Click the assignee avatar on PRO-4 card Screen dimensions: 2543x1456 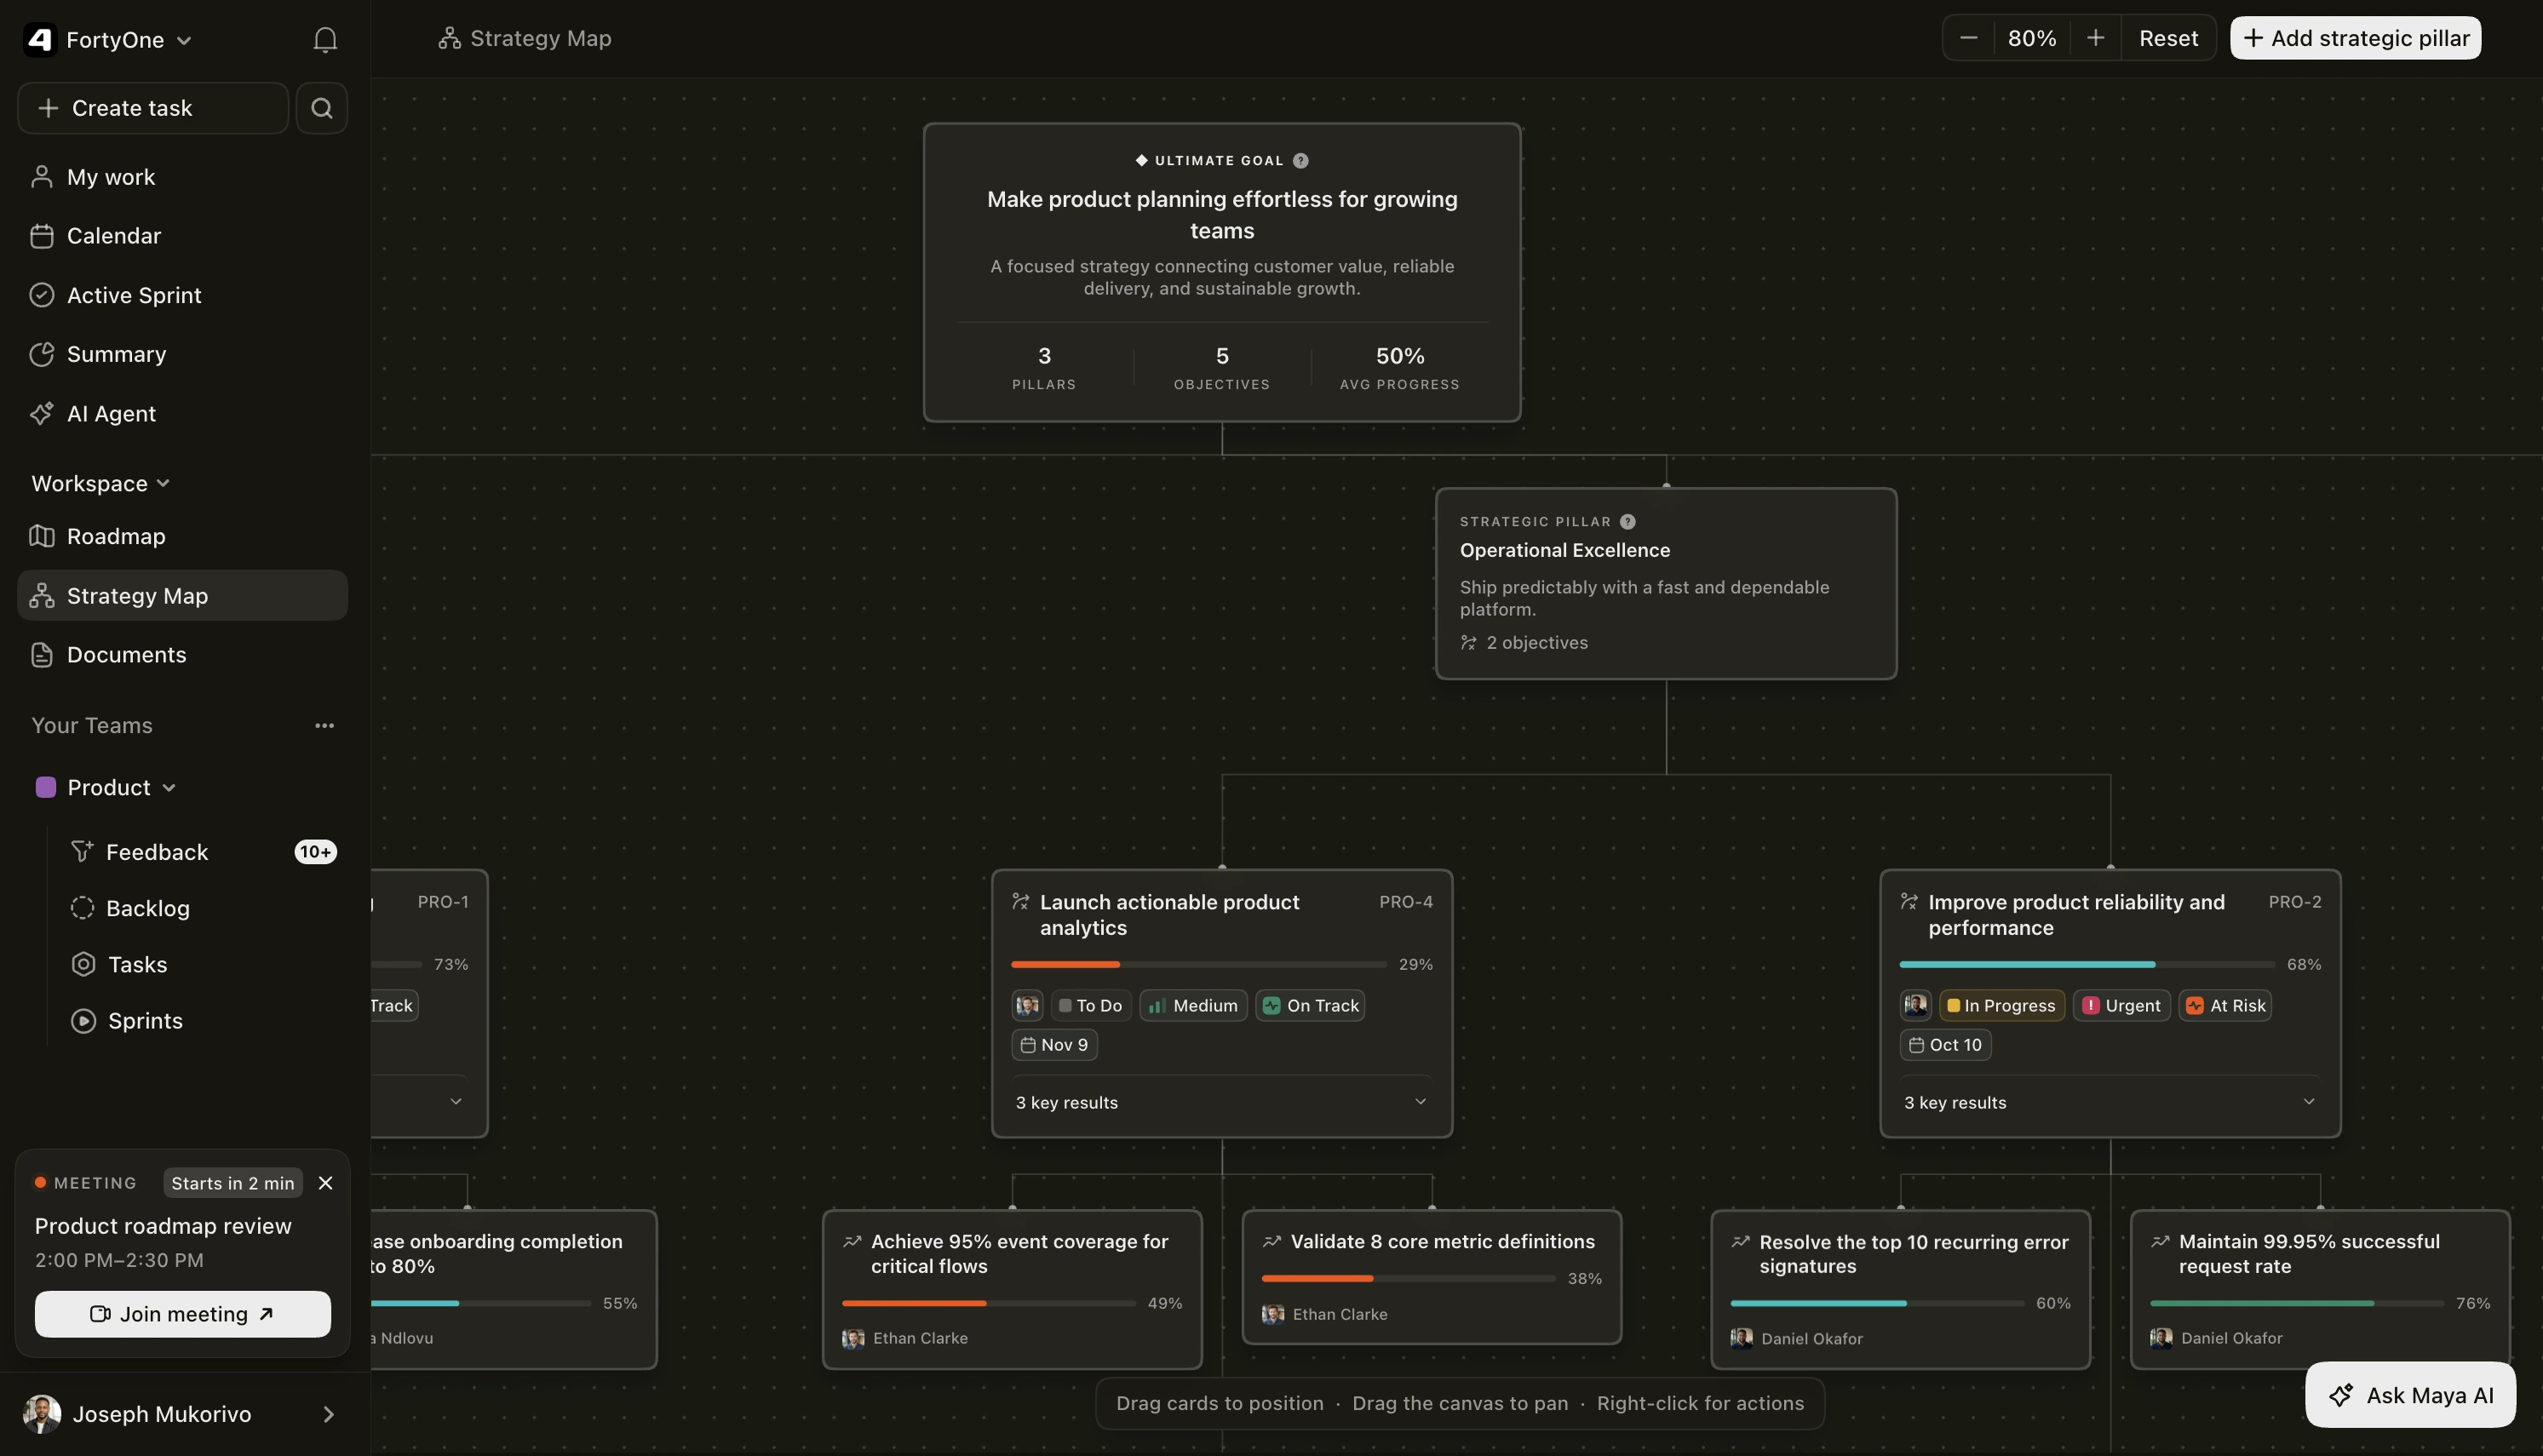click(1027, 1005)
